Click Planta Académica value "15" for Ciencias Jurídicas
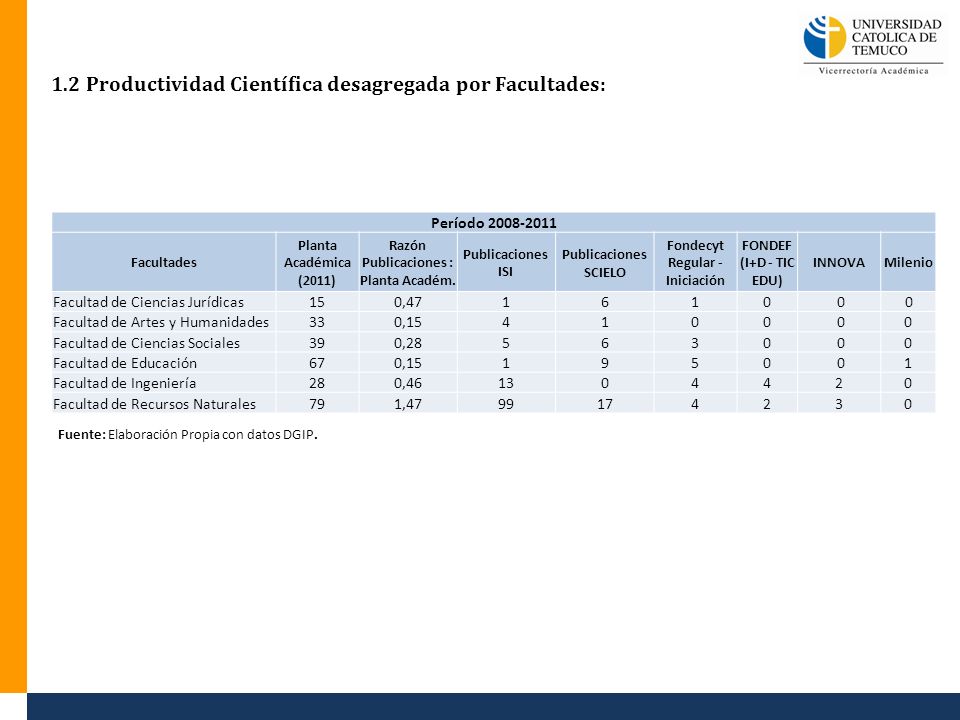The height and width of the screenshot is (720, 960). 317,302
